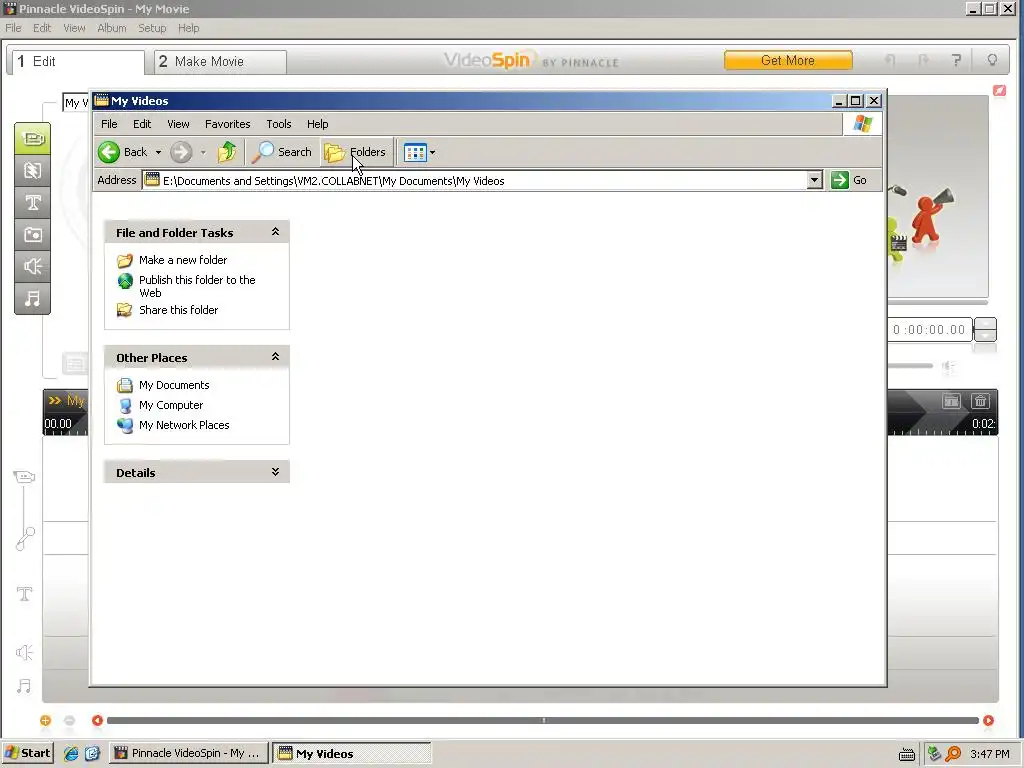This screenshot has height=768, width=1024.
Task: Click music track note icon
Action: [x=24, y=686]
